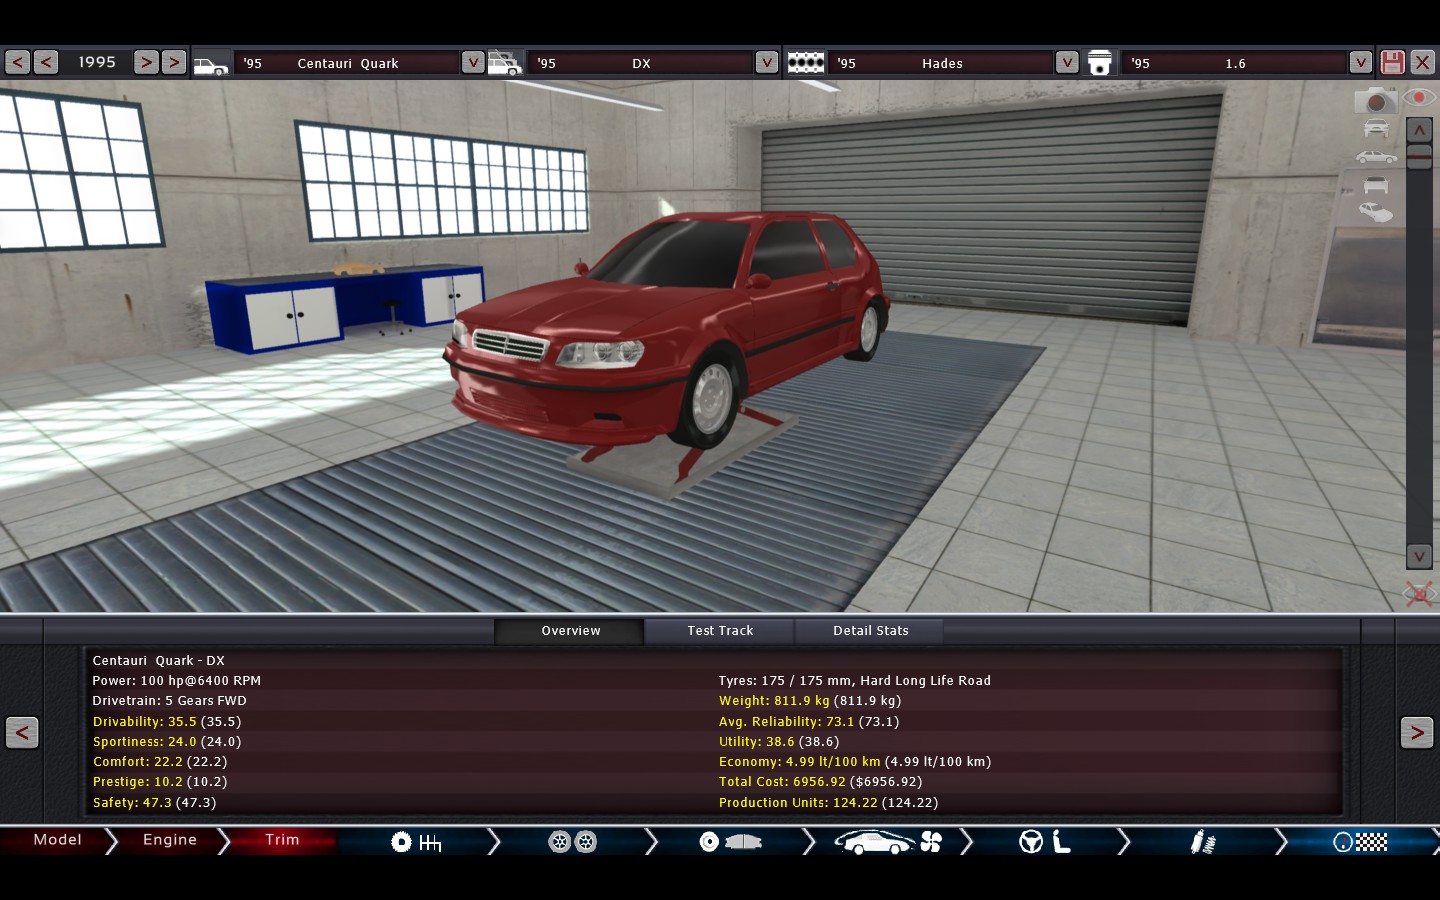Save the car design with floppy icon
1440x900 pixels.
point(1392,62)
